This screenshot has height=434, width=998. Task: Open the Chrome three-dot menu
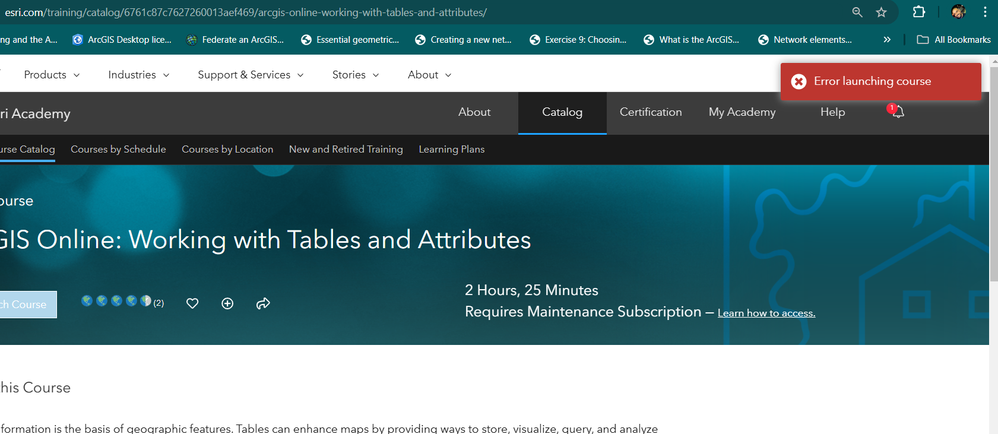click(985, 12)
